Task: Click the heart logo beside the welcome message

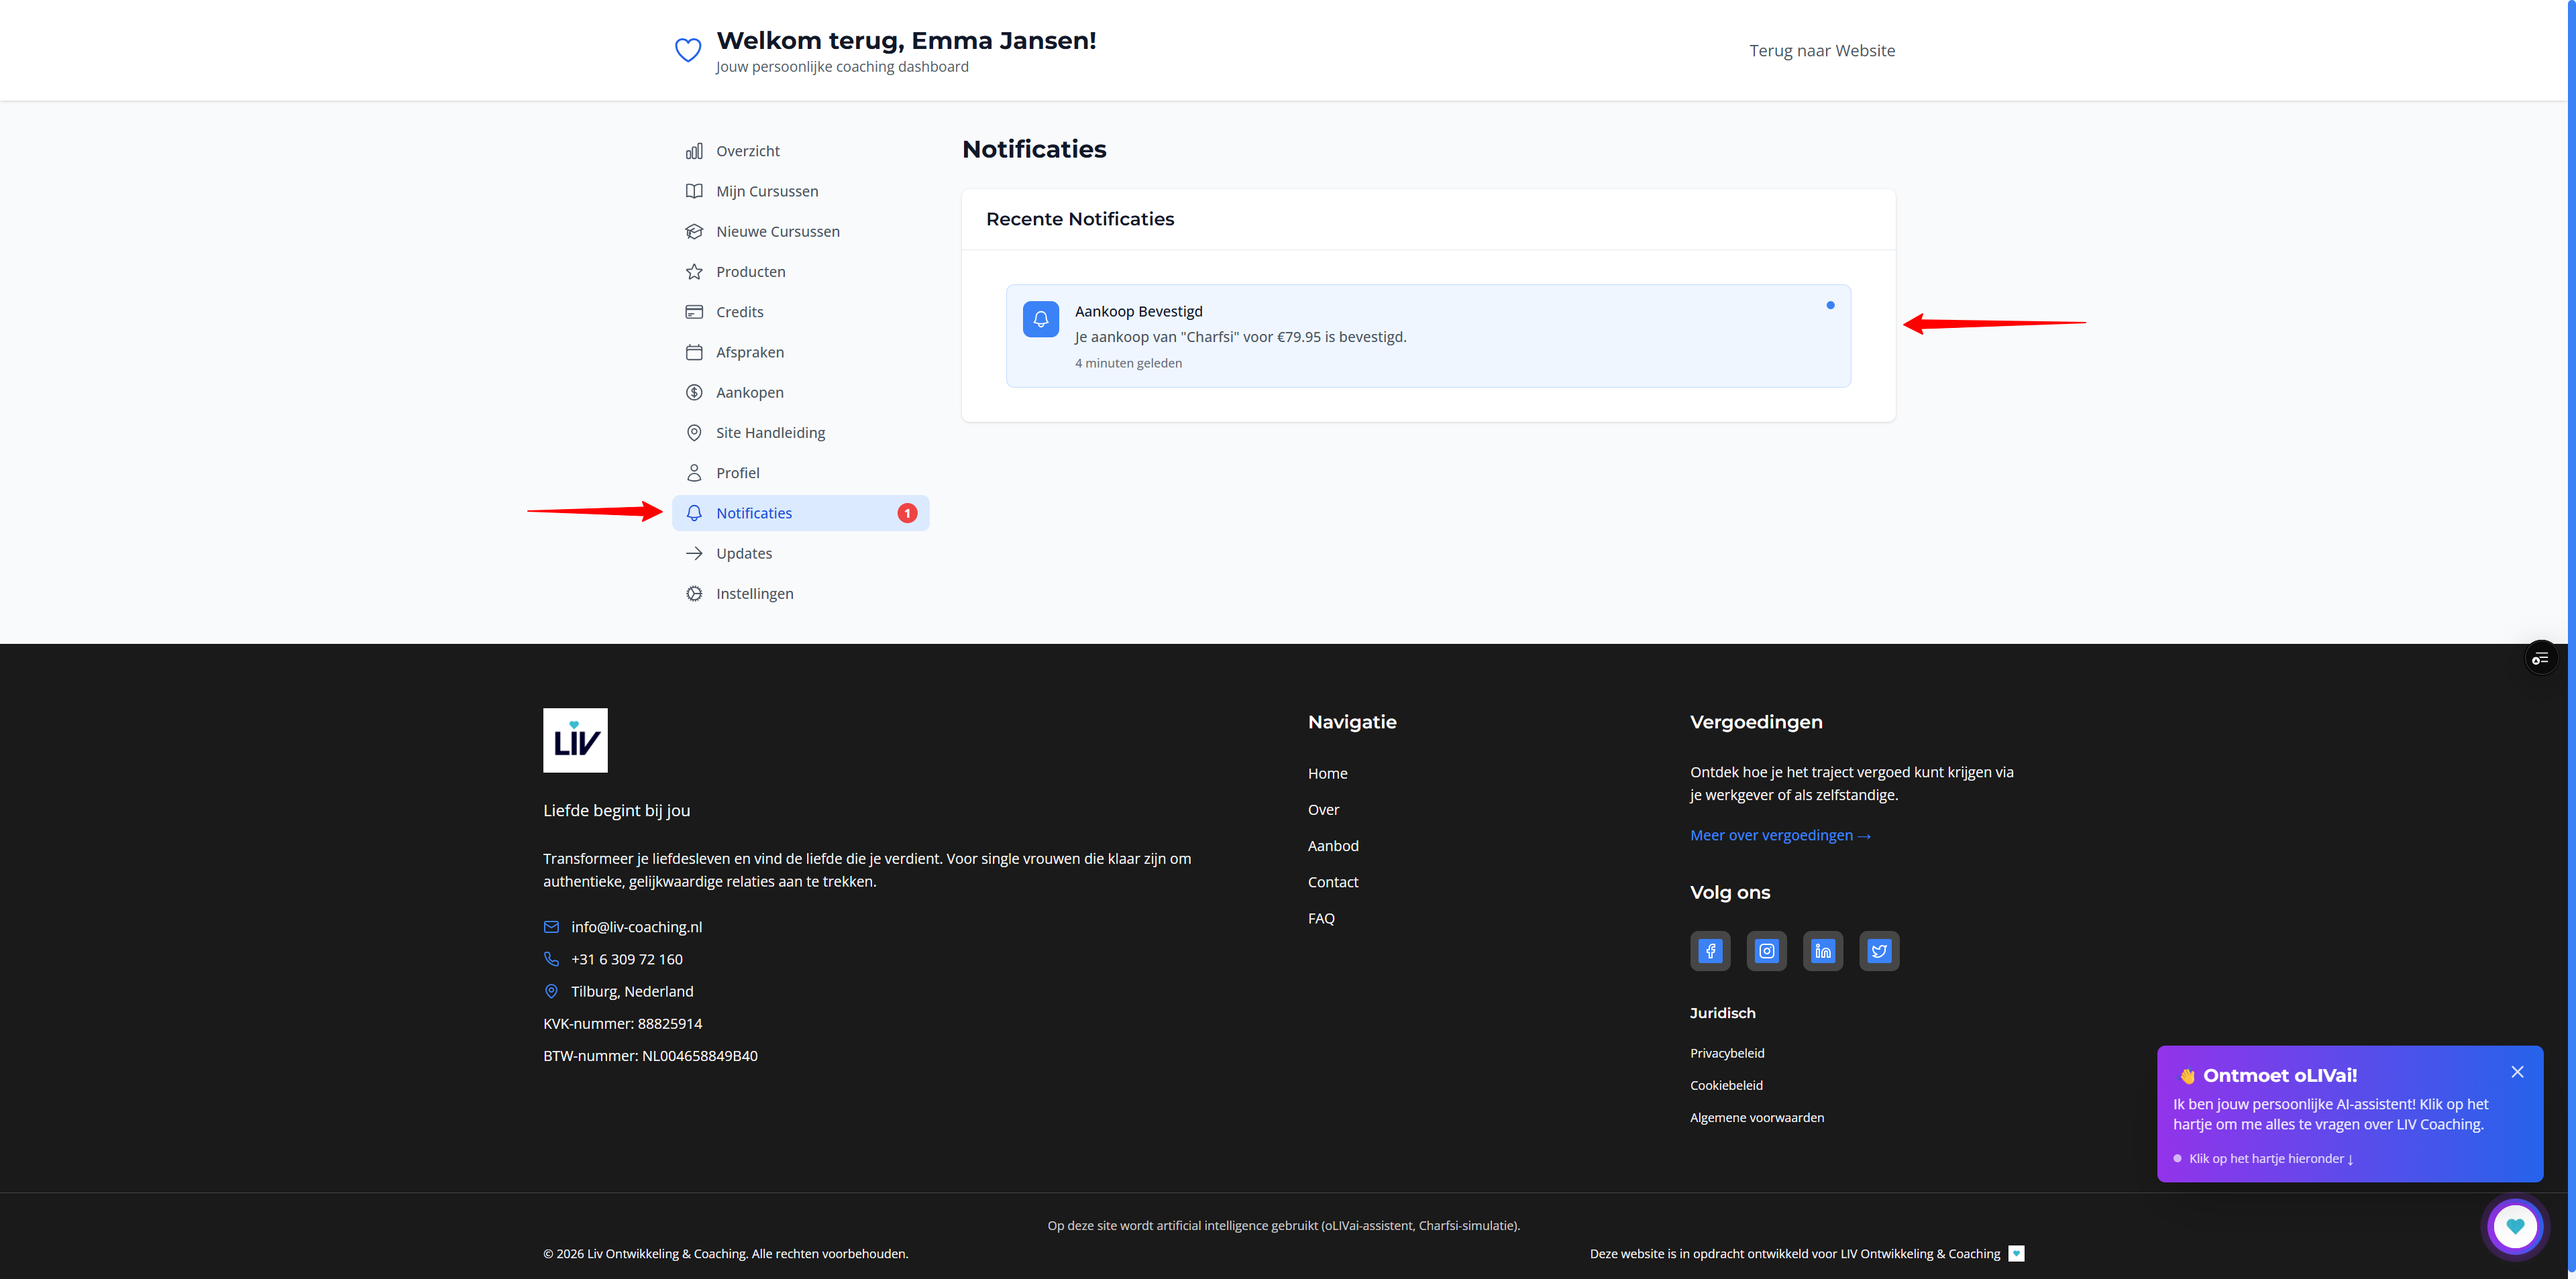Action: pos(688,49)
